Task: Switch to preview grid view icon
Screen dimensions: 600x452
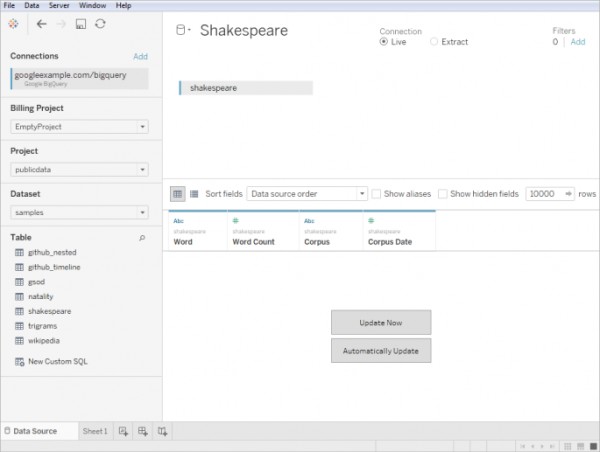Action: tap(178, 194)
